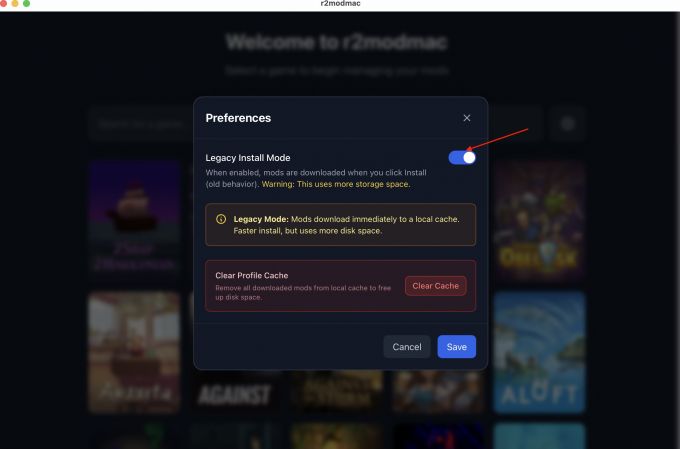Viewport: 680px width, 449px height.
Task: Click the Legacy Install Mode label
Action: 248,158
